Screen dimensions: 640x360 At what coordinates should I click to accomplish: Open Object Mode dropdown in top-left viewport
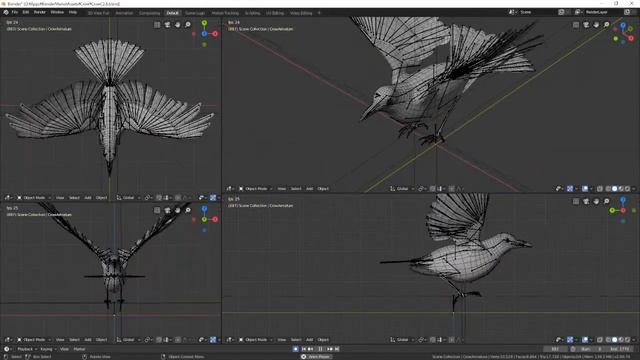[34, 198]
